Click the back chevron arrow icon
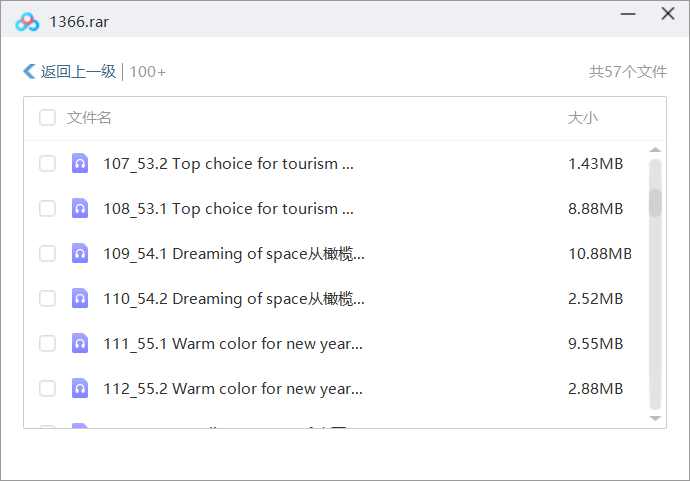 coord(29,72)
